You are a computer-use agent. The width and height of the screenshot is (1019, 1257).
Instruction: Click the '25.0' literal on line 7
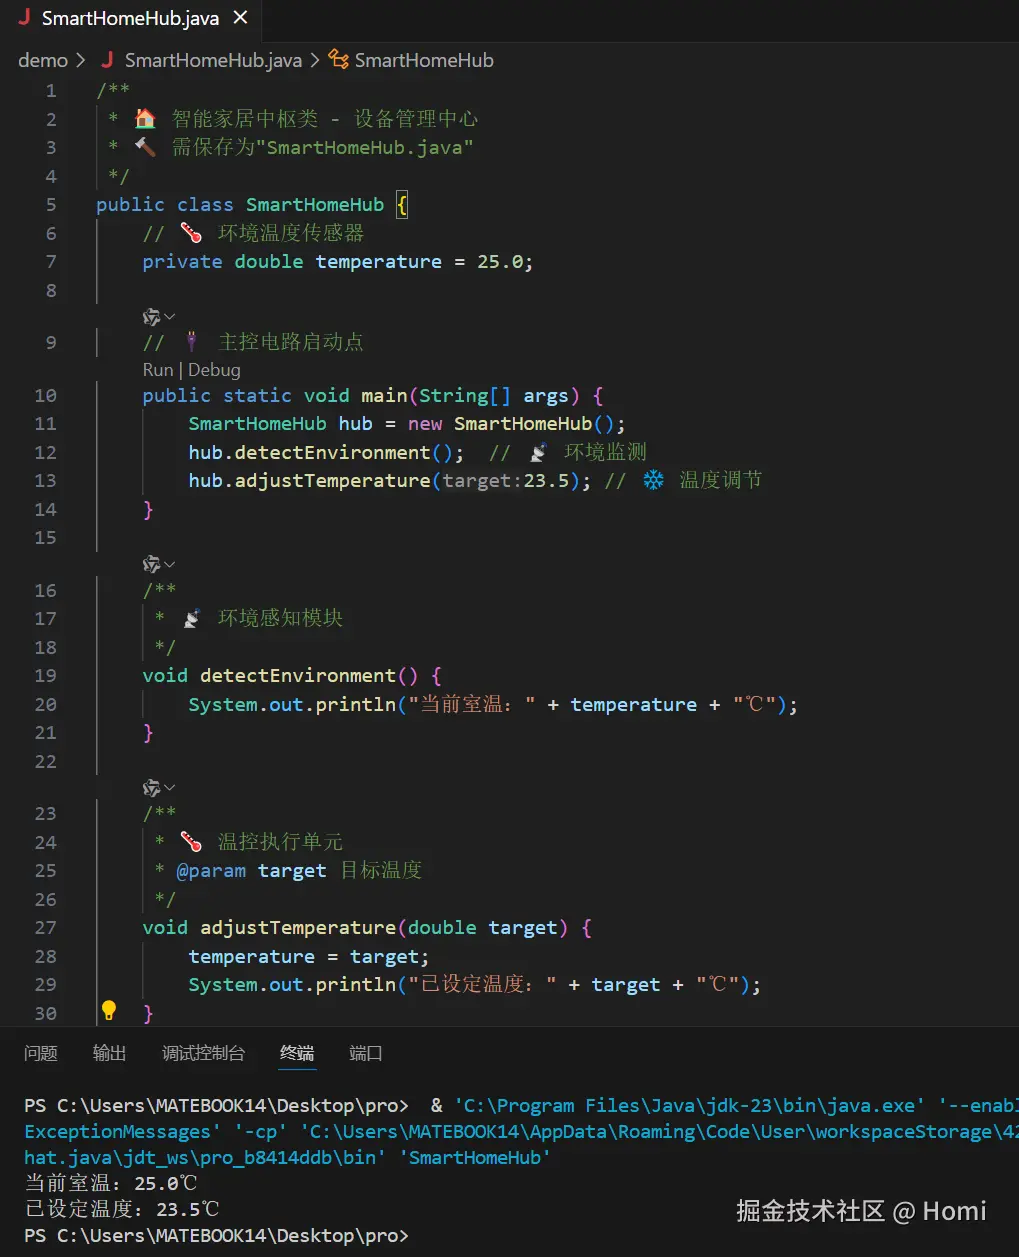pyautogui.click(x=500, y=262)
